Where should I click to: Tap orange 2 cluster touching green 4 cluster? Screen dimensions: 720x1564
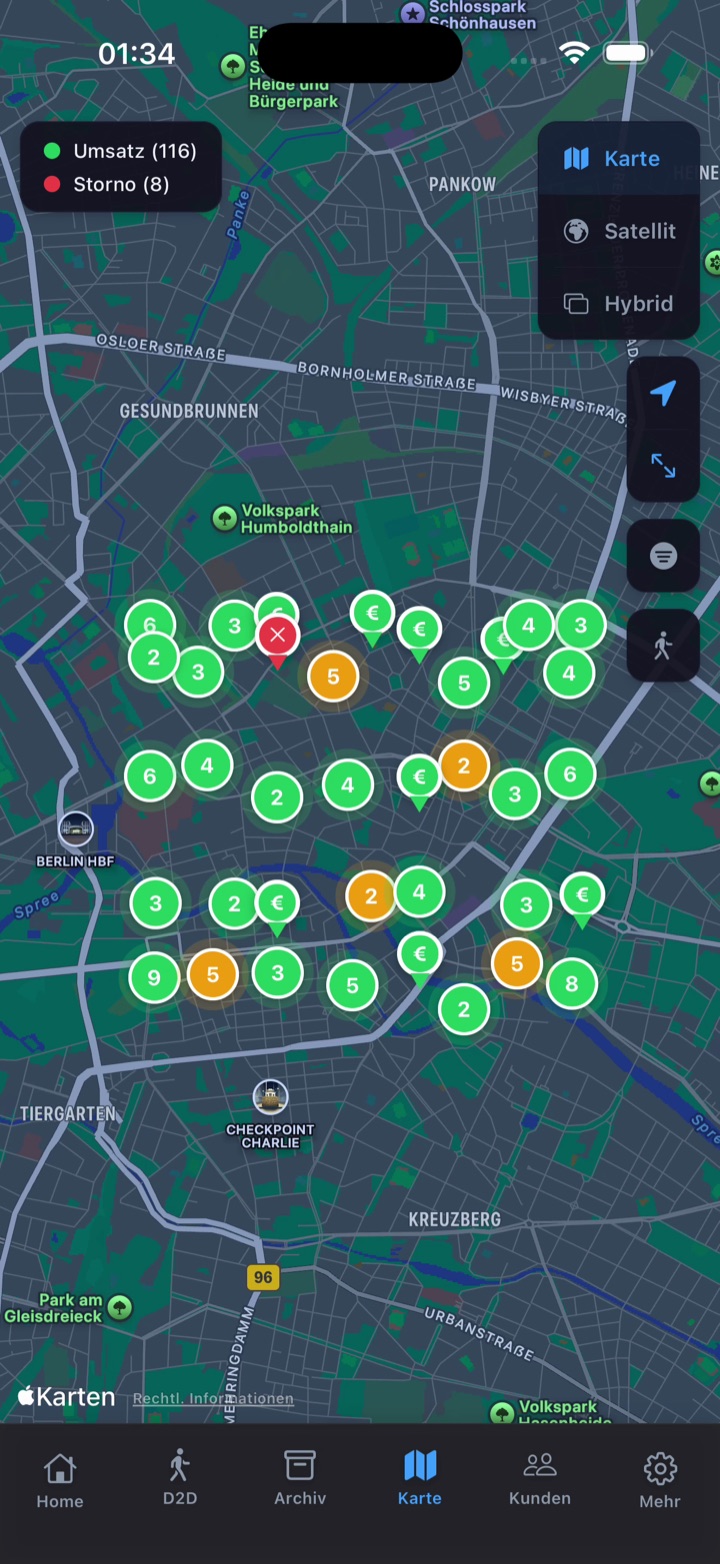click(371, 896)
